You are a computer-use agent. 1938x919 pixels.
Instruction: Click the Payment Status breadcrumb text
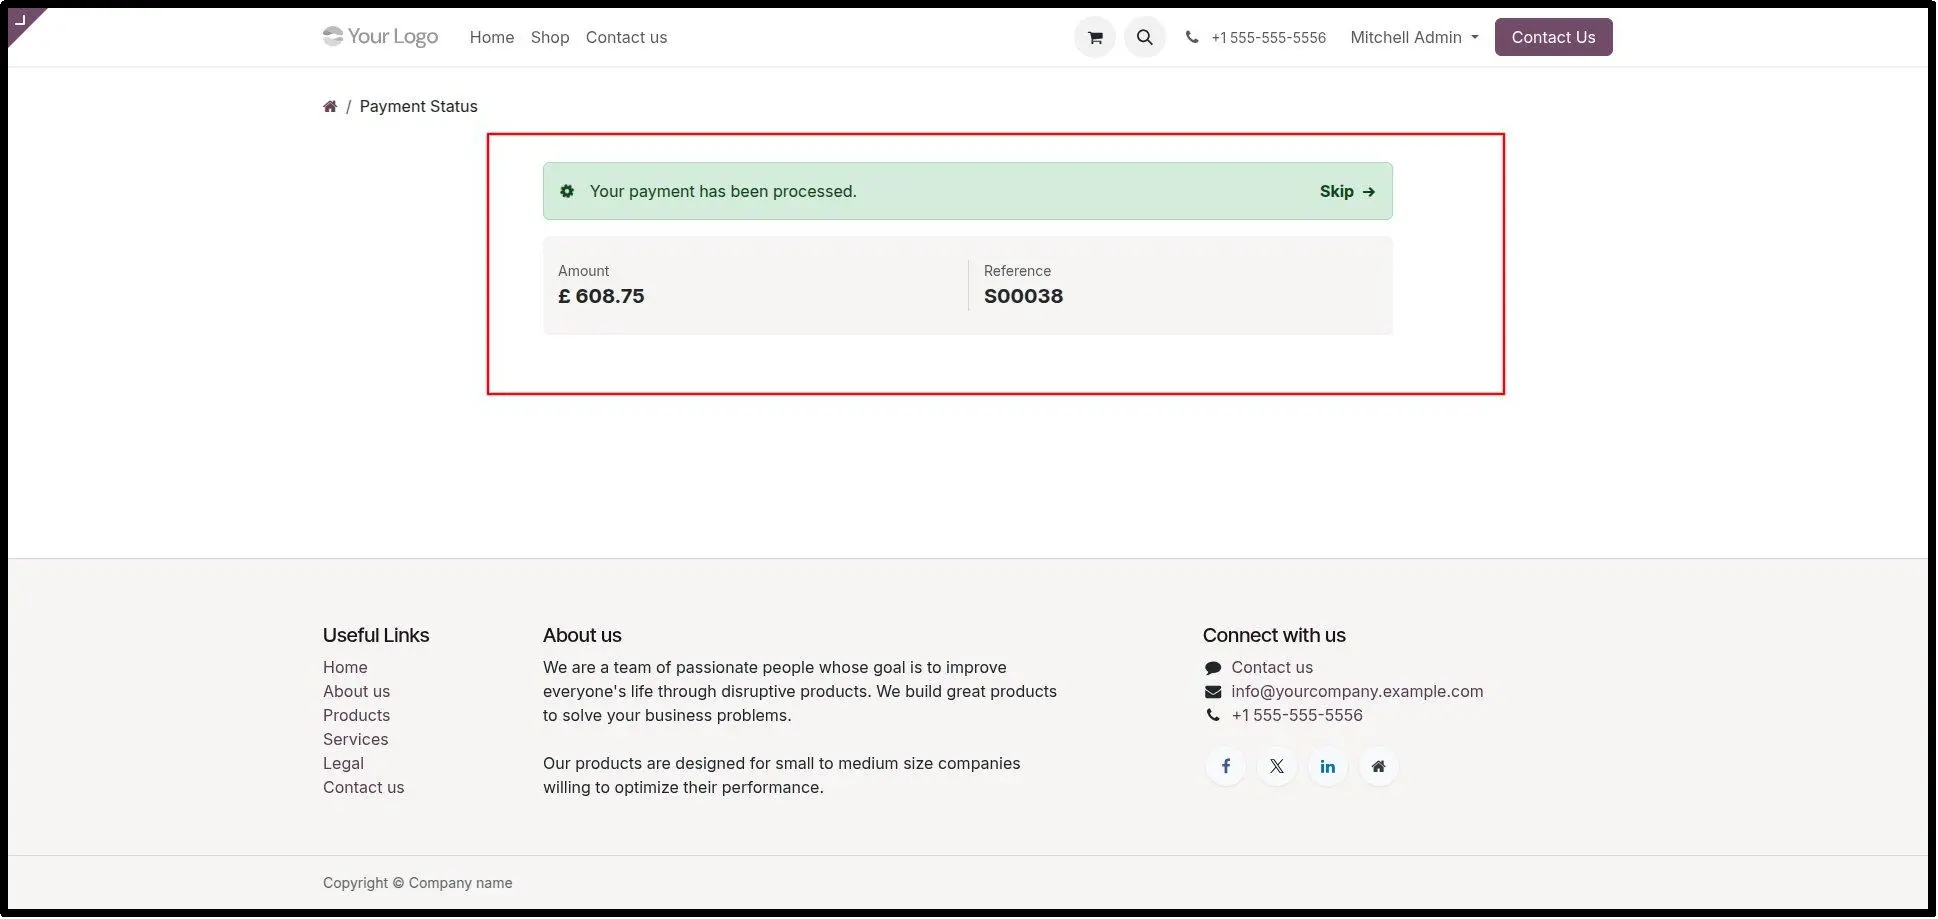tap(418, 106)
